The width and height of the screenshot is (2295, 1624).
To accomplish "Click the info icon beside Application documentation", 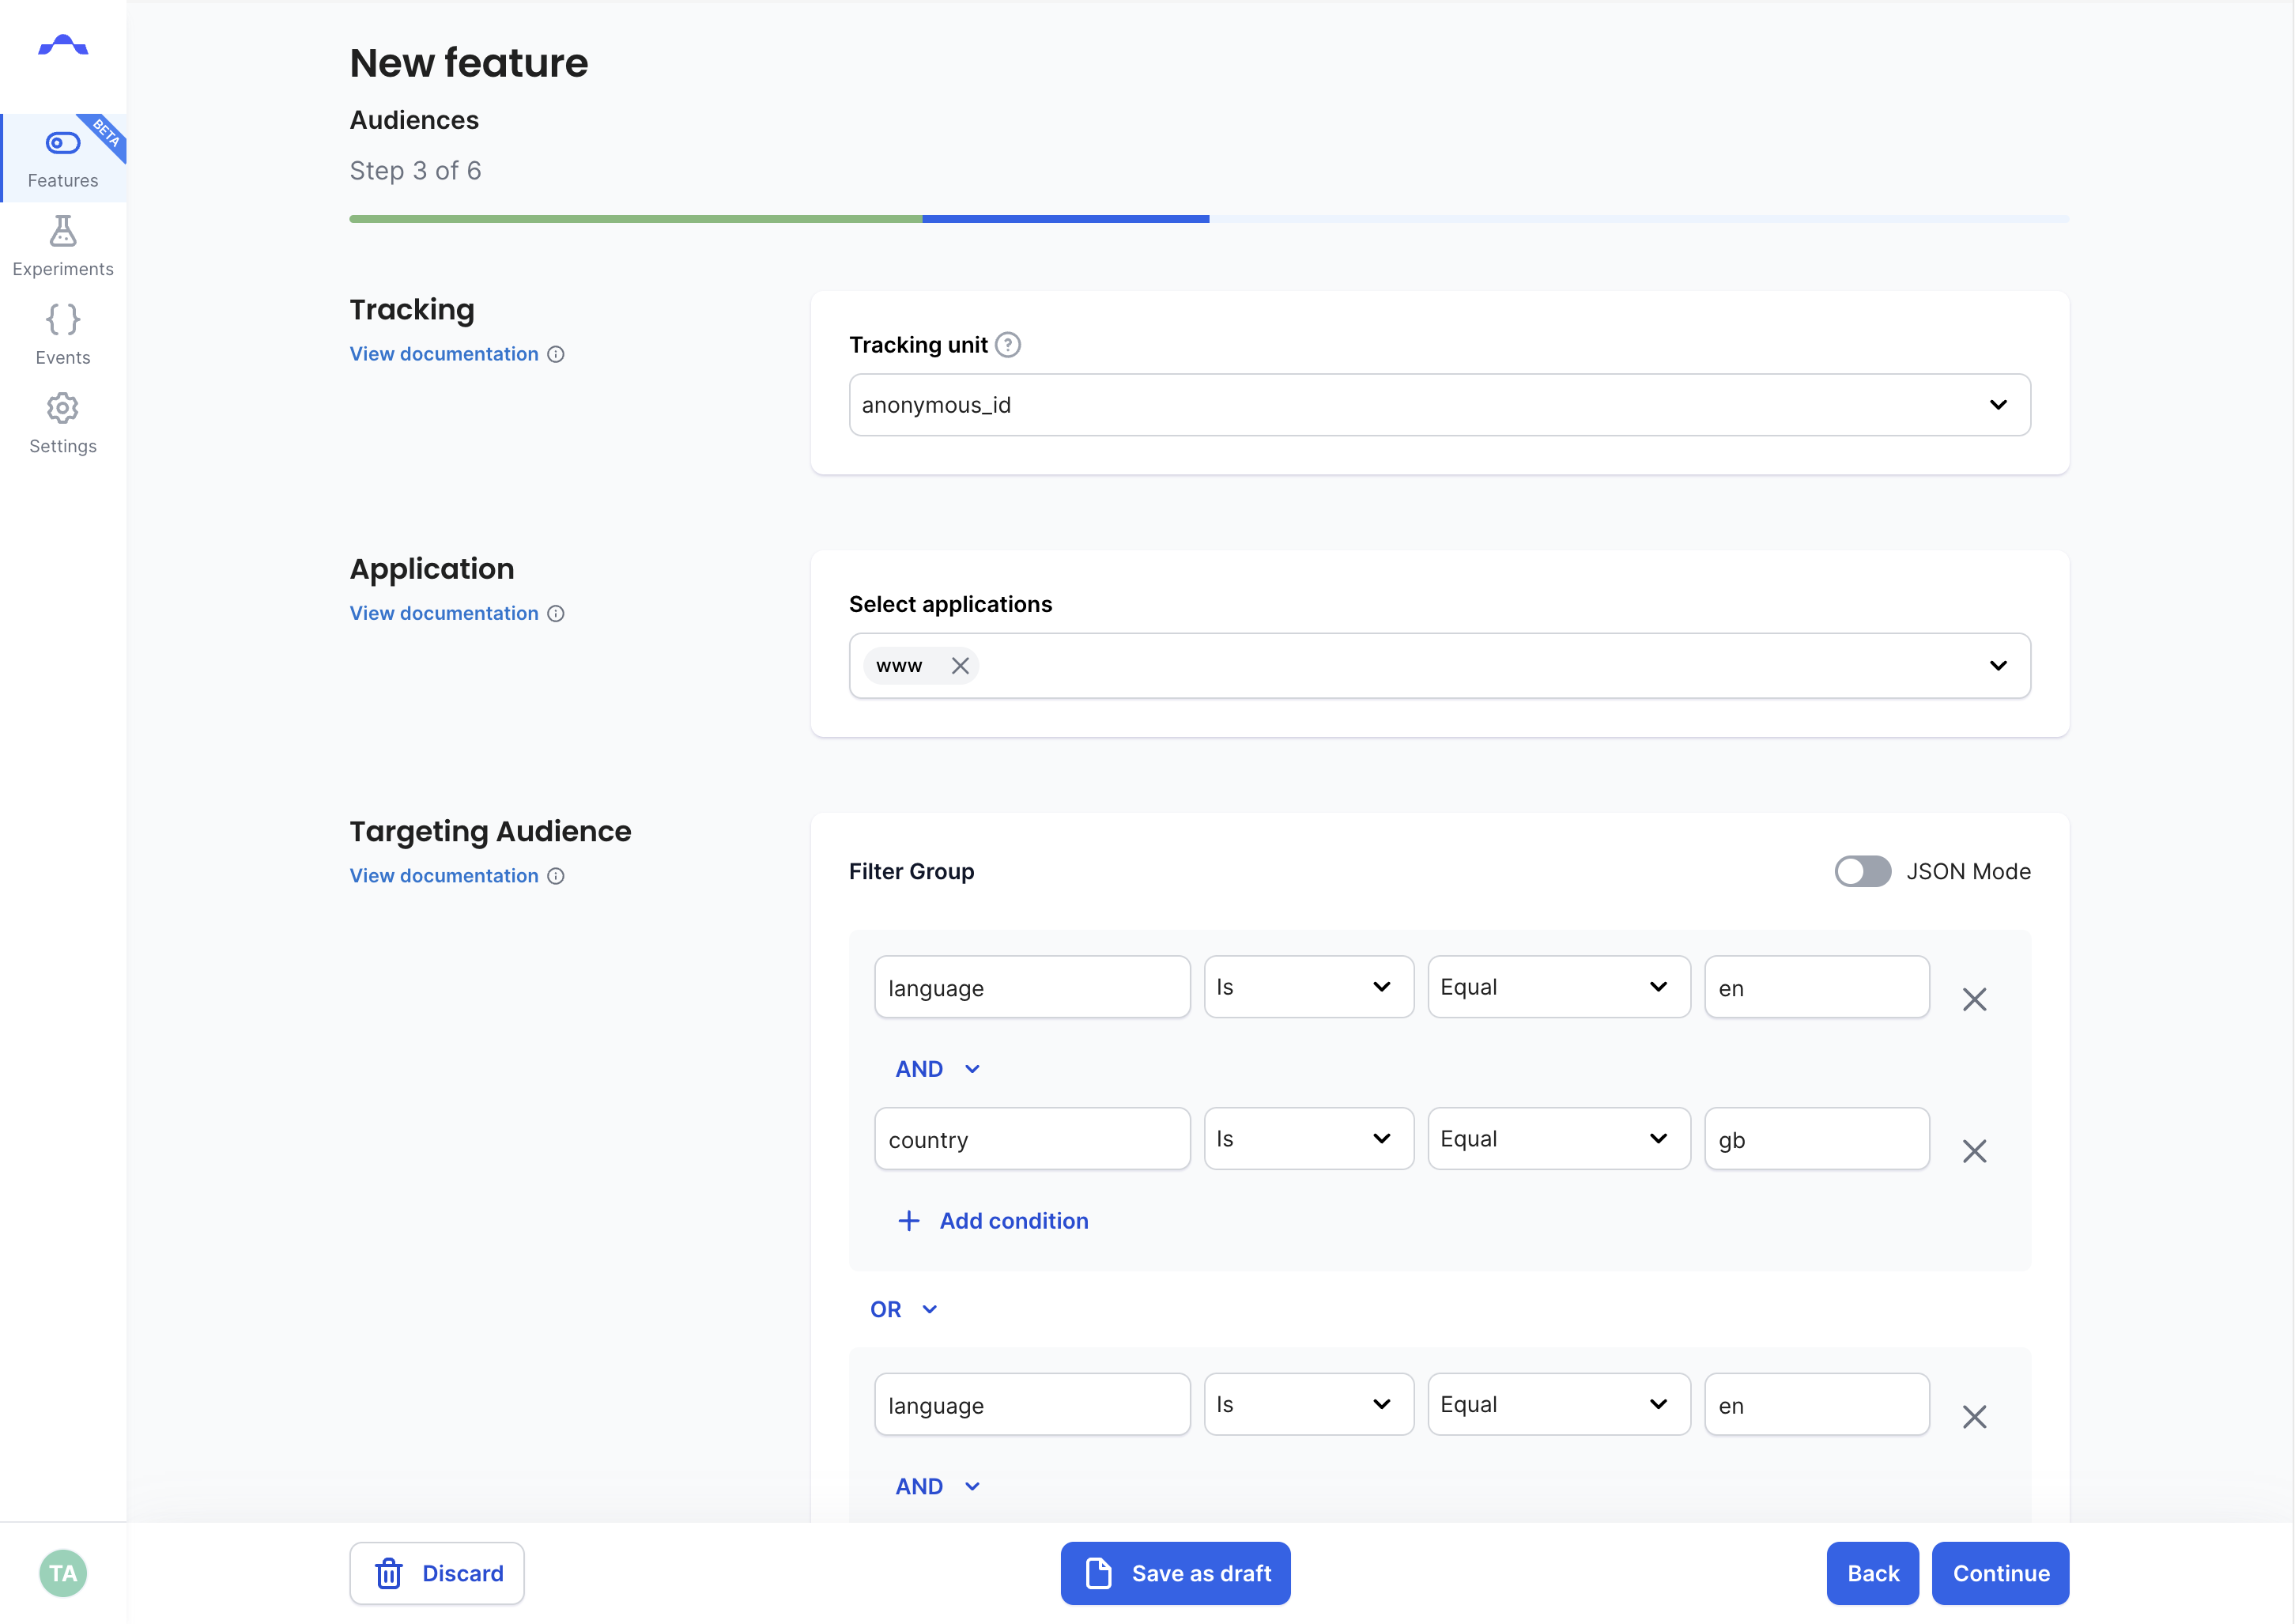I will click(556, 613).
